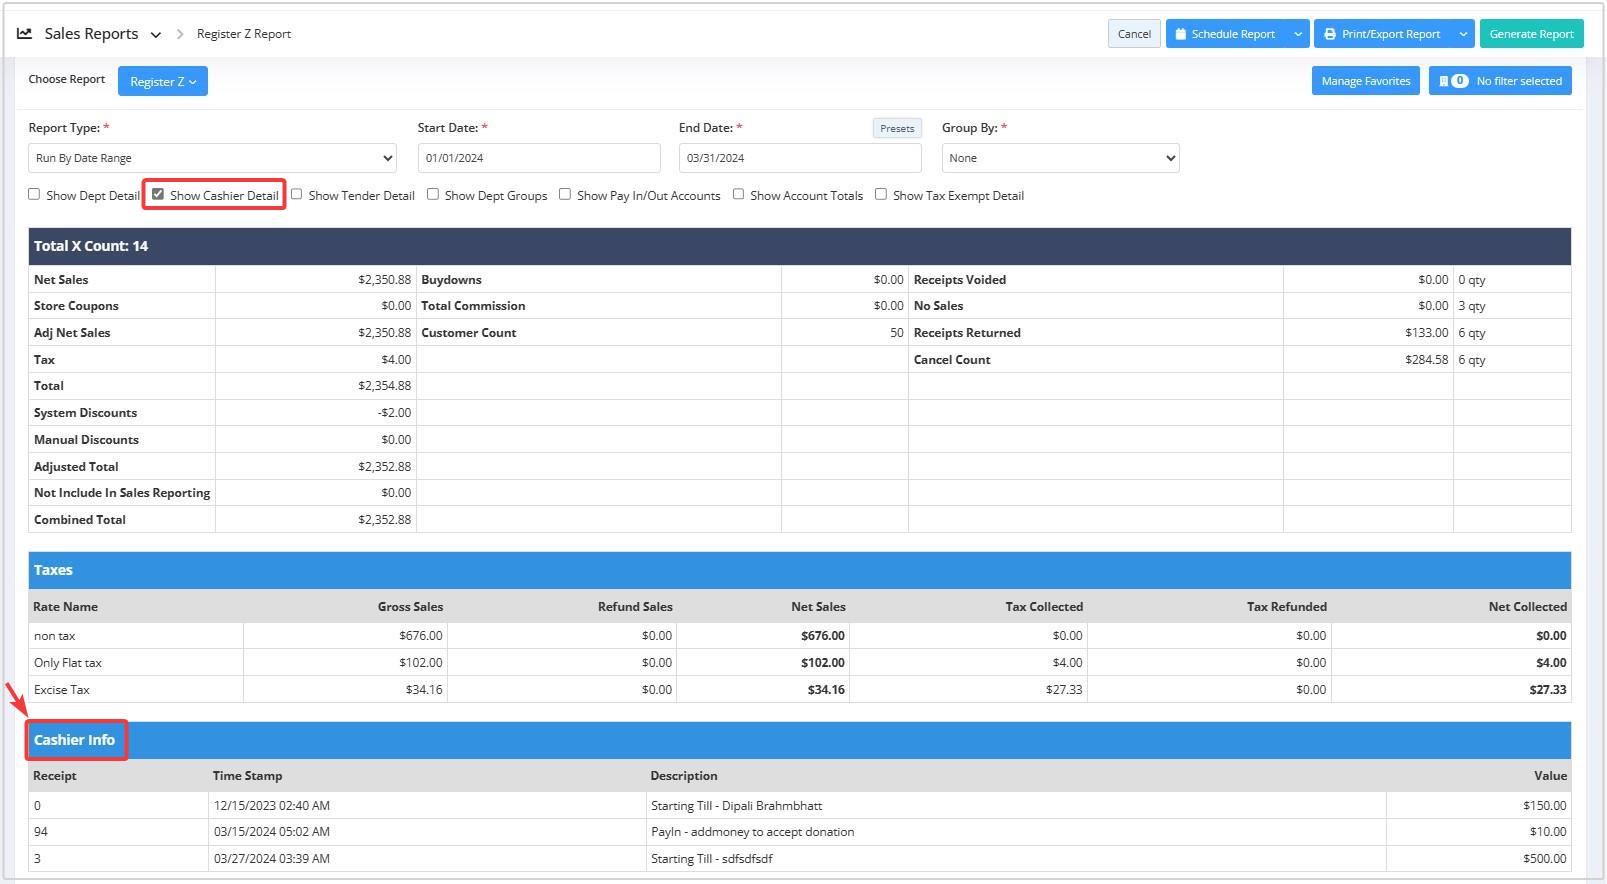
Task: Enable the Show Dept Detail checkbox
Action: (x=34, y=194)
